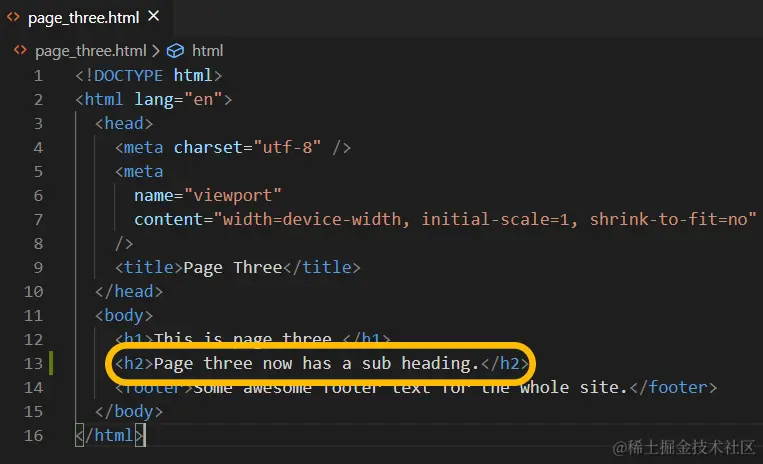
Task: Click line number 9 in gutter
Action: 38,268
